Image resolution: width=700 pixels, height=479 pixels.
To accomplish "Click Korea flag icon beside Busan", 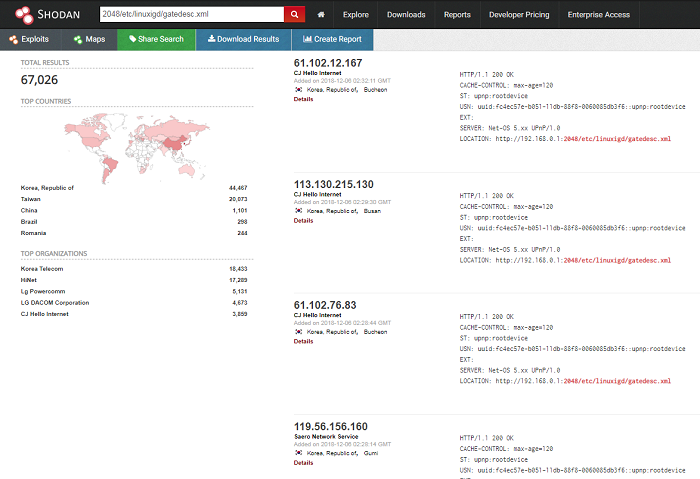I will point(299,211).
